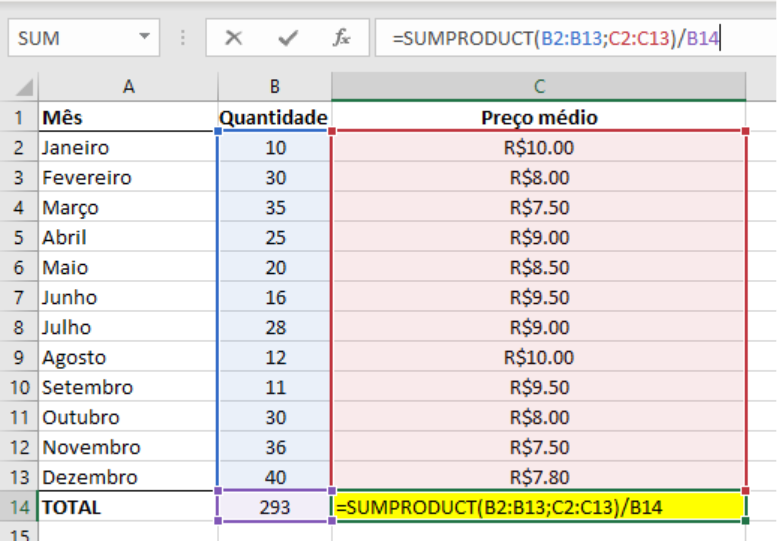
Task: Click inside the Name Box showing SUM
Action: click(x=70, y=39)
